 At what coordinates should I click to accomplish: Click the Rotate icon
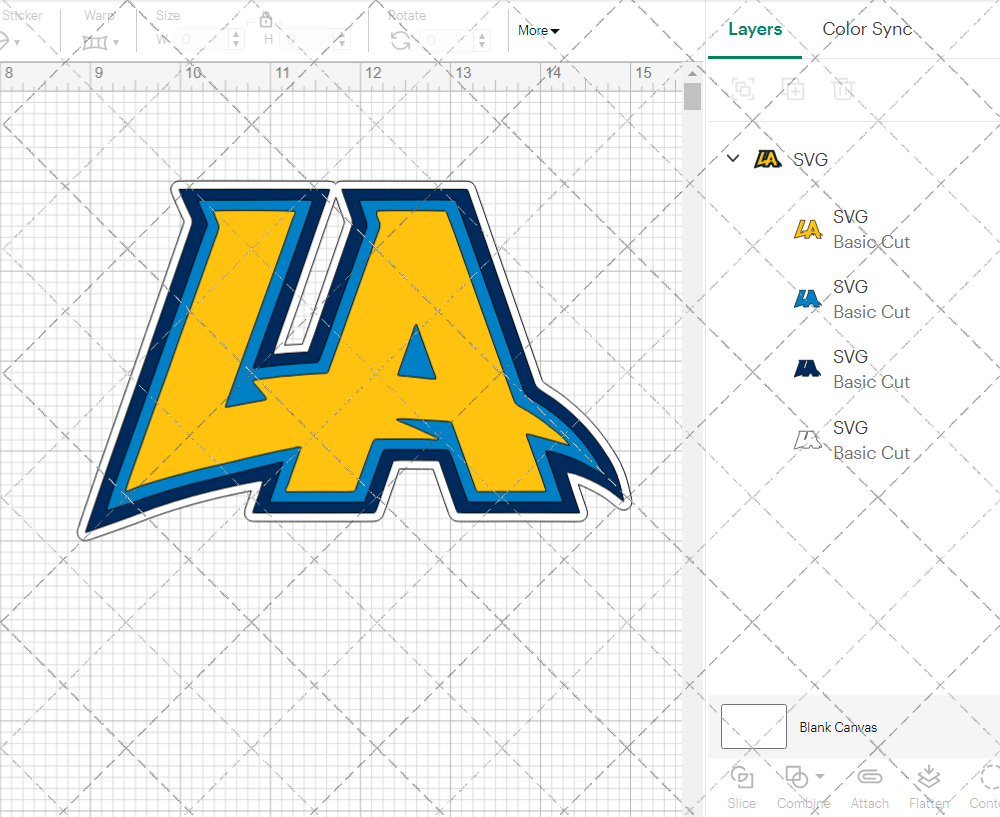tap(401, 41)
